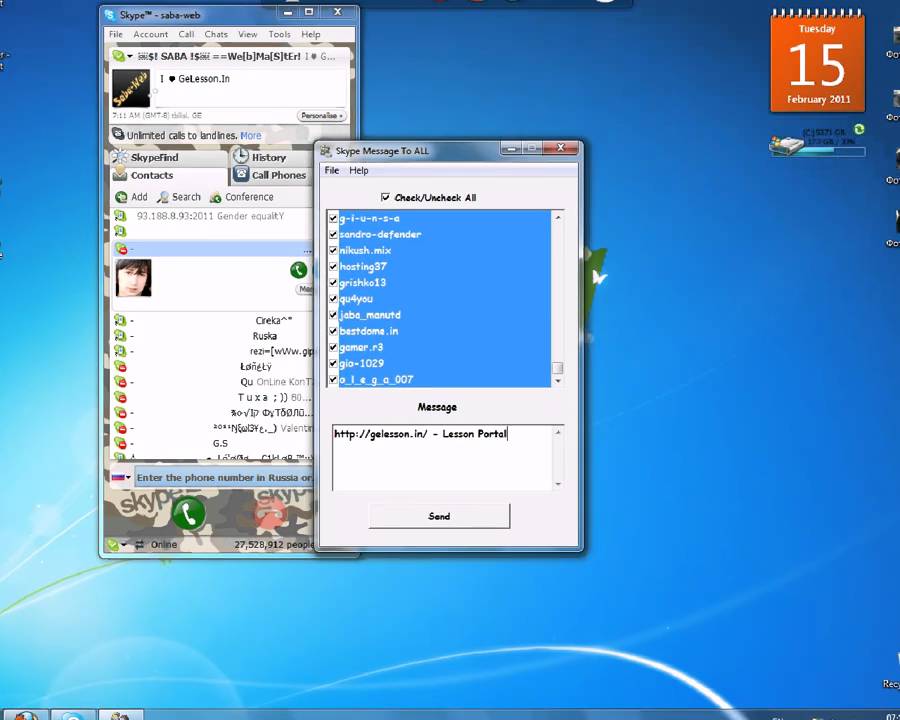Open Help menu in Skype Message To ALL
The width and height of the screenshot is (900, 720).
(359, 171)
